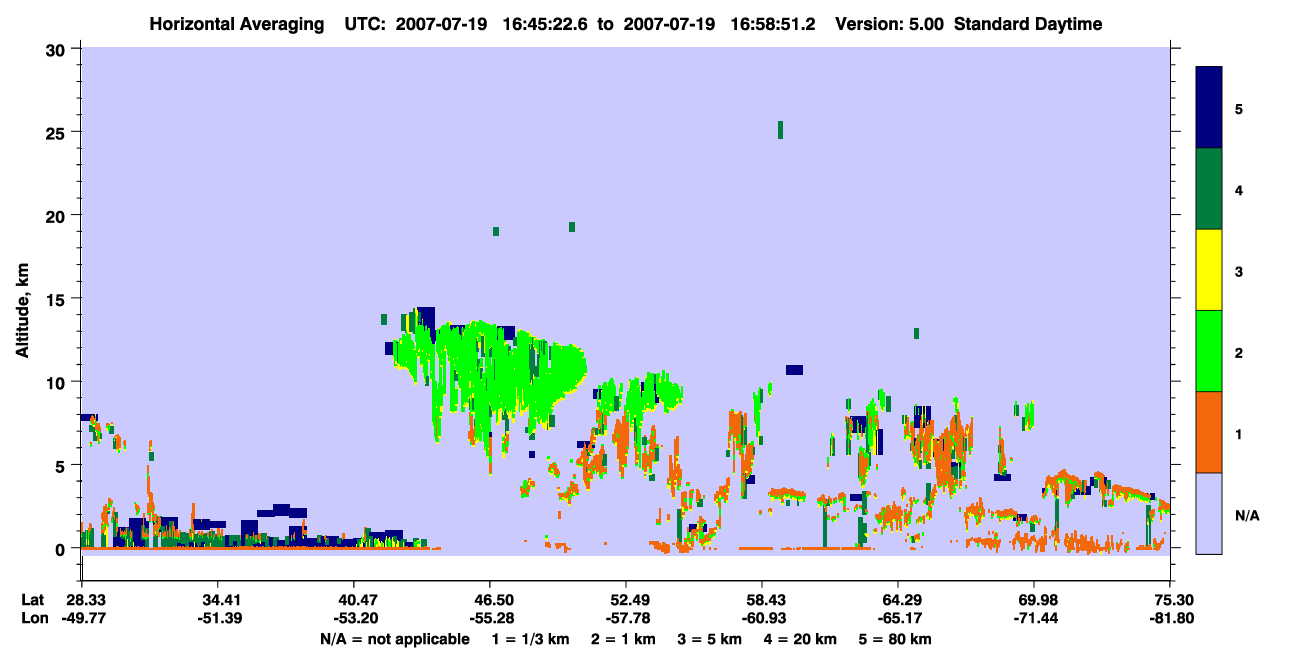This screenshot has height=667, width=1300.
Task: Click the 'Lon' row label
Action: [33, 619]
